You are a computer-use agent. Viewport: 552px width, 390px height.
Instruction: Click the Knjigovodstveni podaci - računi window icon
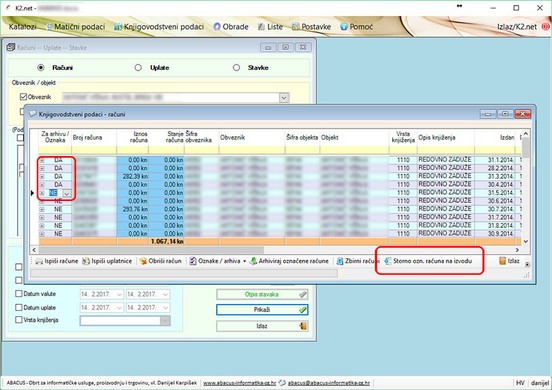pyautogui.click(x=33, y=114)
